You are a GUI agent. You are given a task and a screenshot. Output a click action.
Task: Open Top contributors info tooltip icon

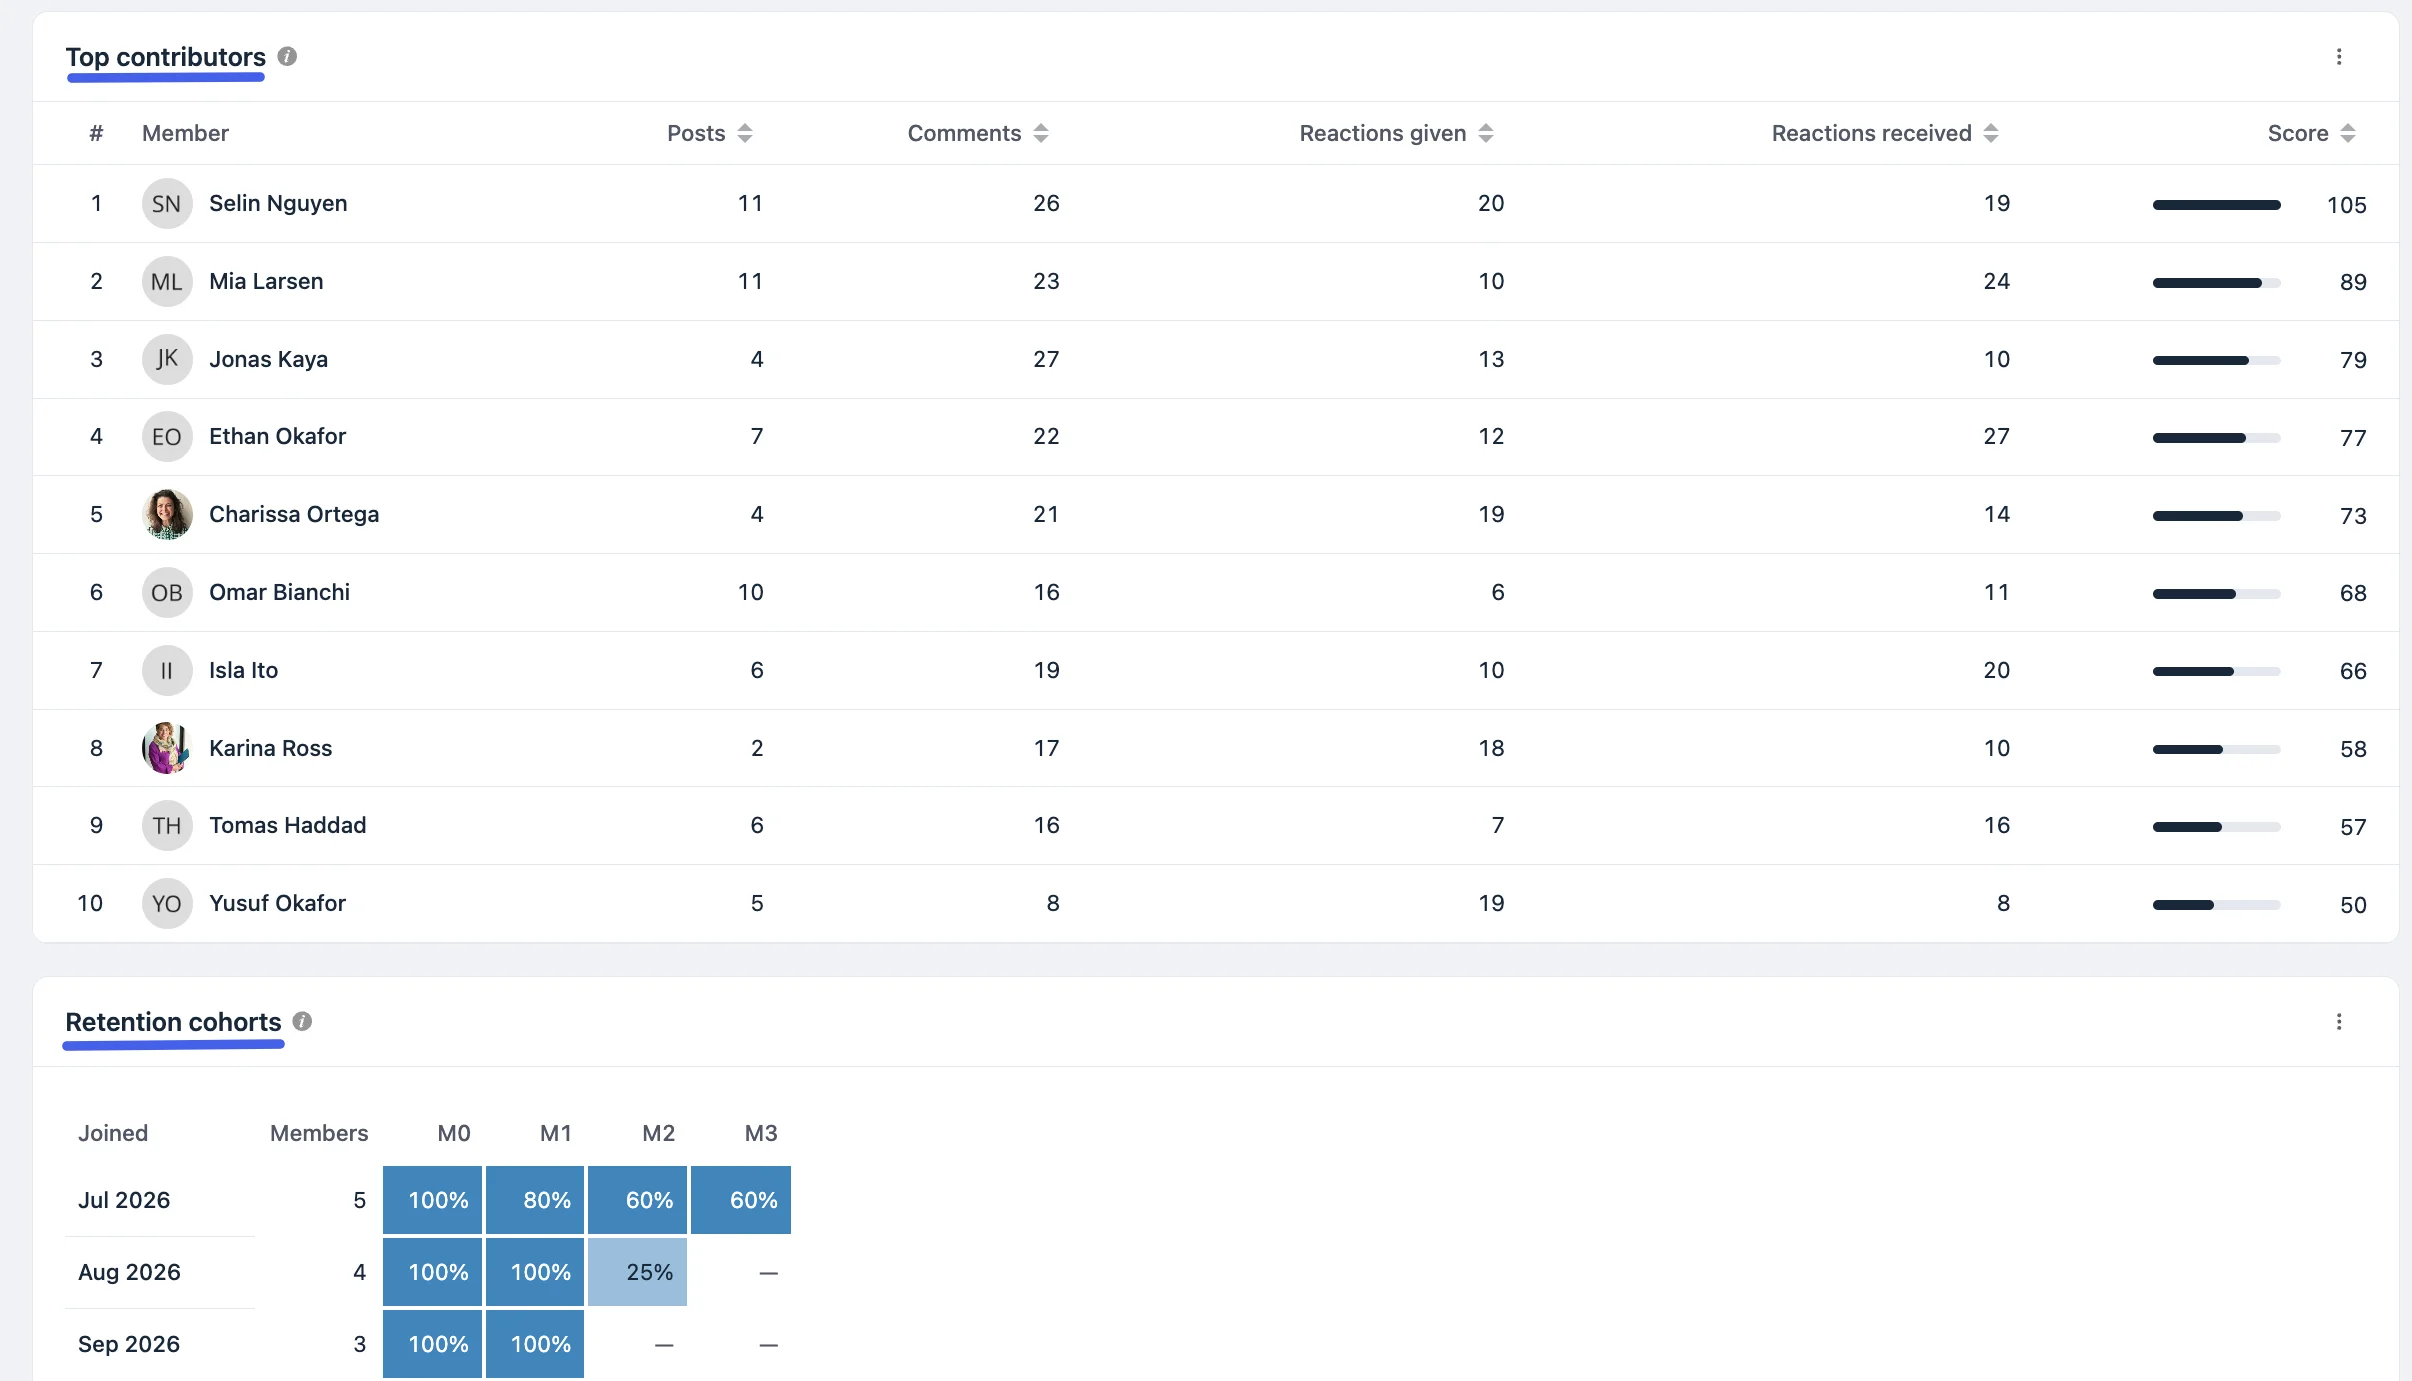[287, 56]
